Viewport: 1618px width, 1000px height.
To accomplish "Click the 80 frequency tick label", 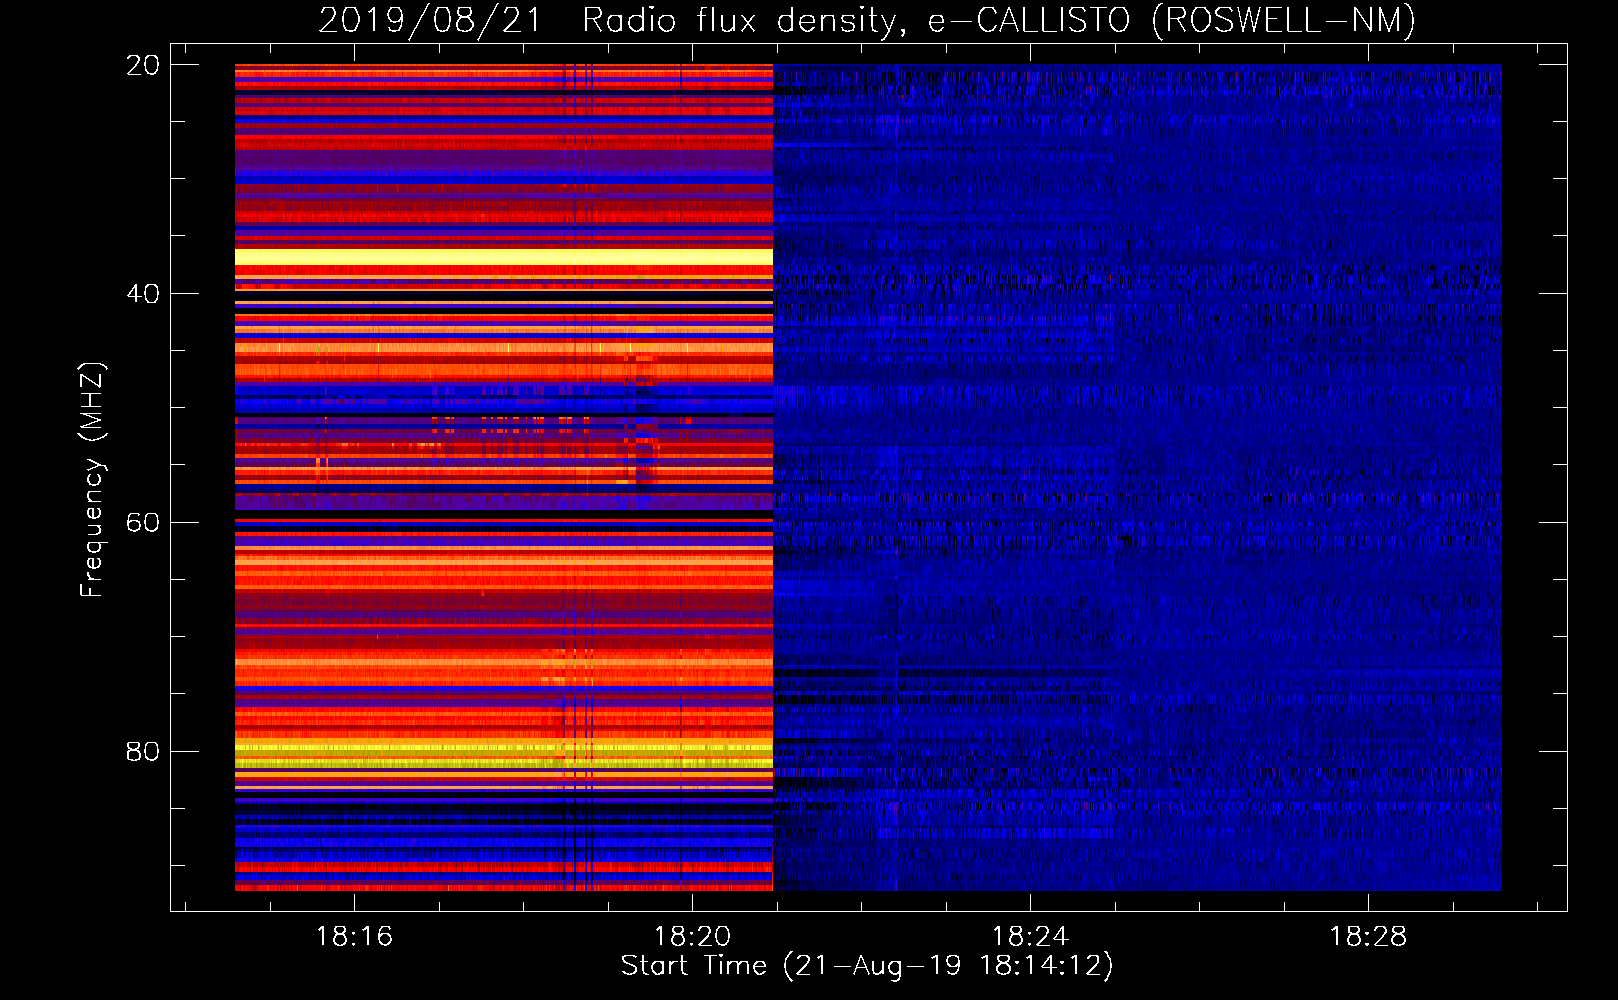I will pos(142,752).
